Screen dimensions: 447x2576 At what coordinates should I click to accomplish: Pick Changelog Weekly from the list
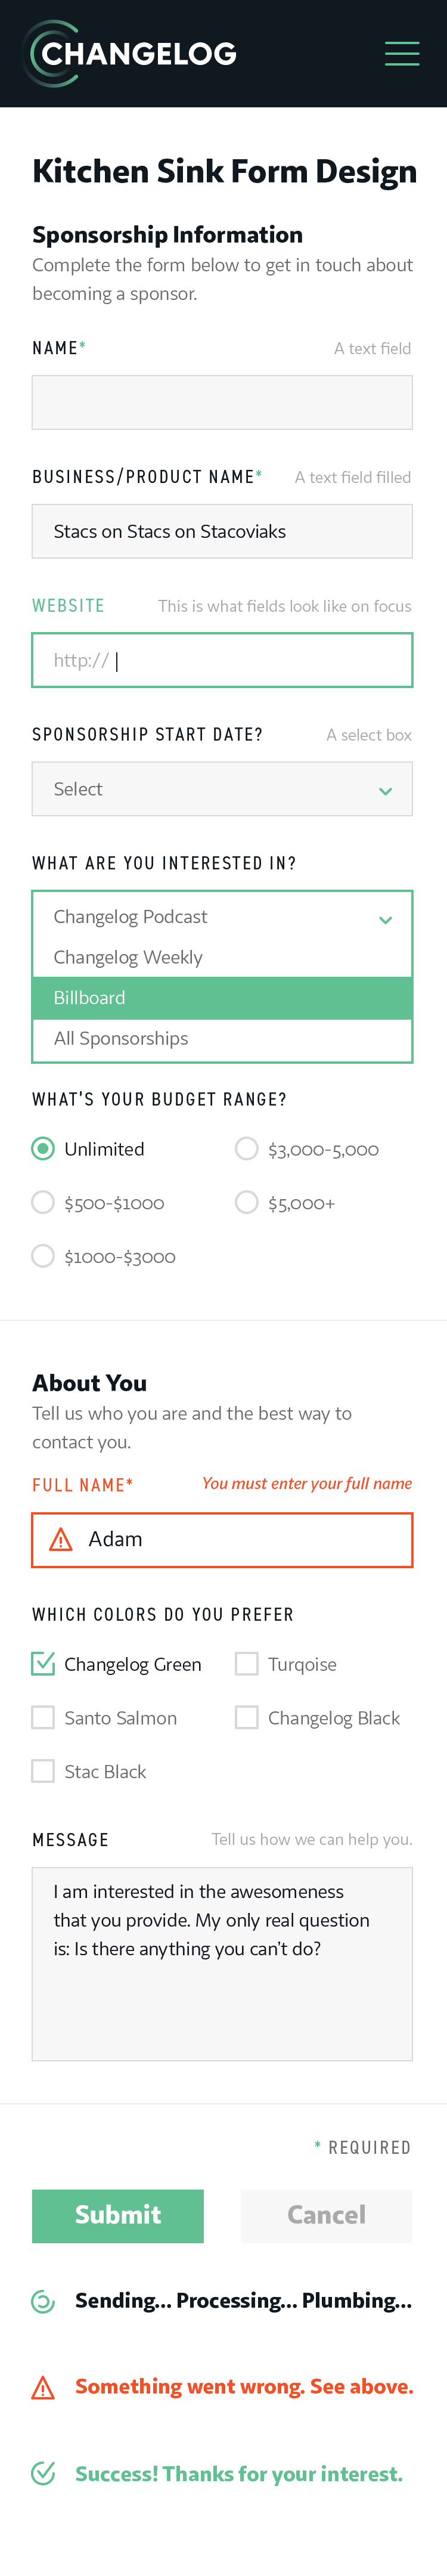tap(222, 958)
